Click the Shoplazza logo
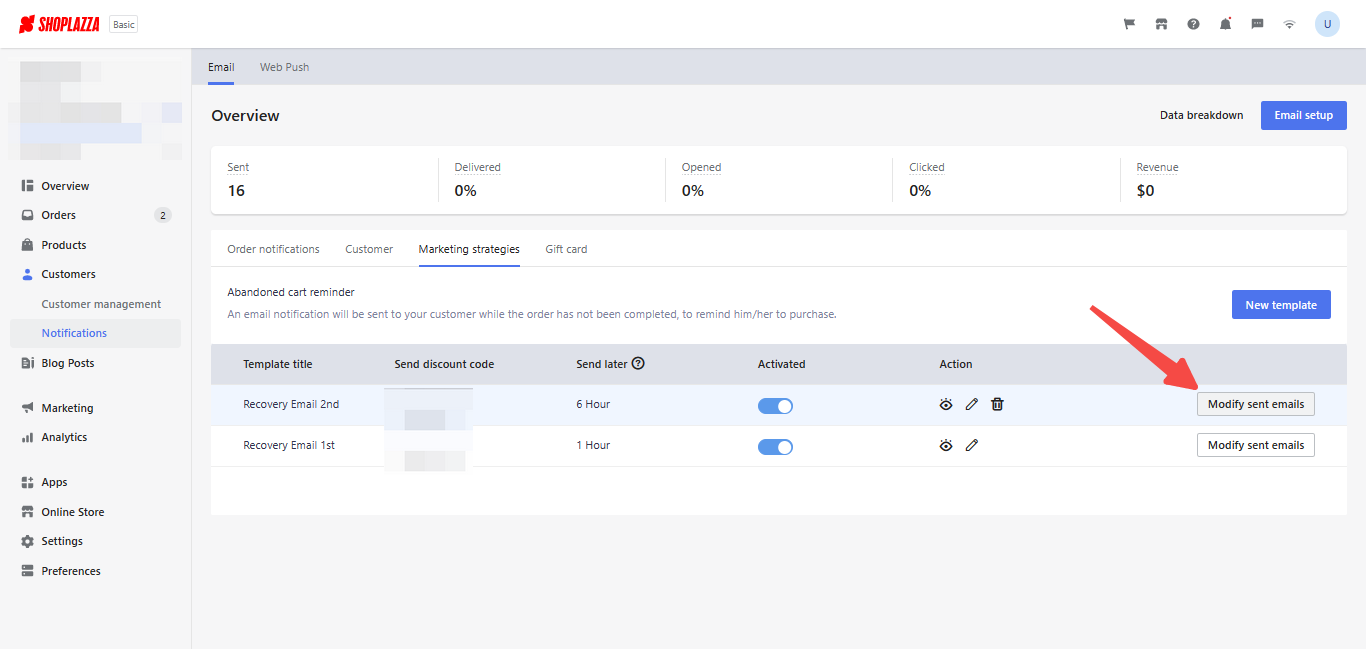The image size is (1366, 649). pyautogui.click(x=59, y=24)
